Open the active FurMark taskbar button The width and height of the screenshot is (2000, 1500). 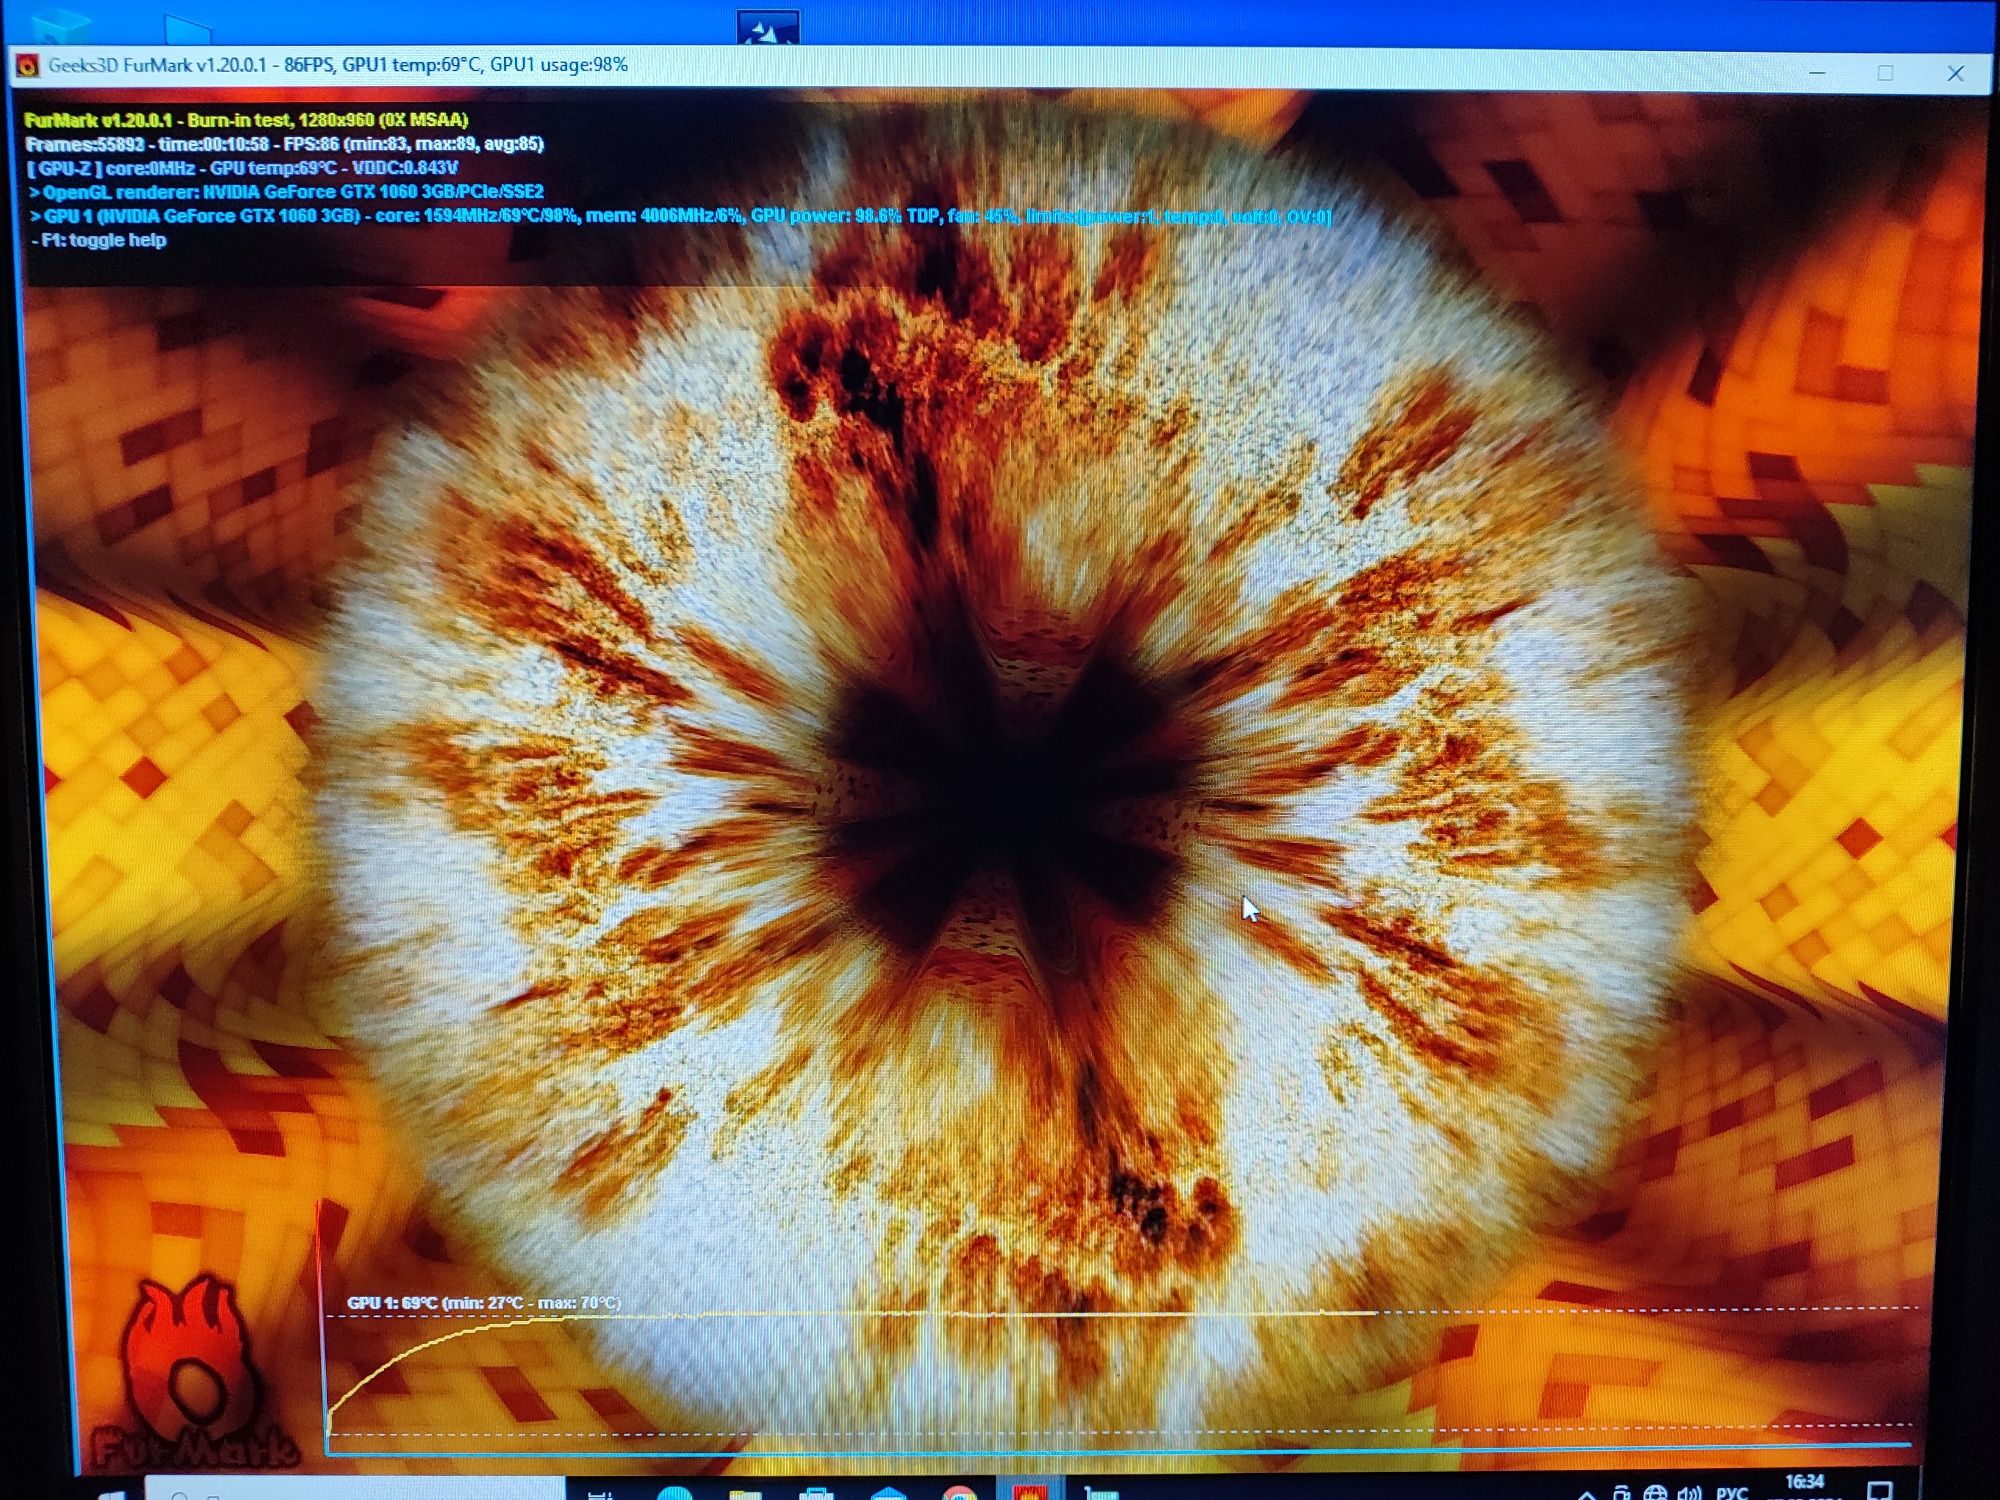point(1030,1490)
